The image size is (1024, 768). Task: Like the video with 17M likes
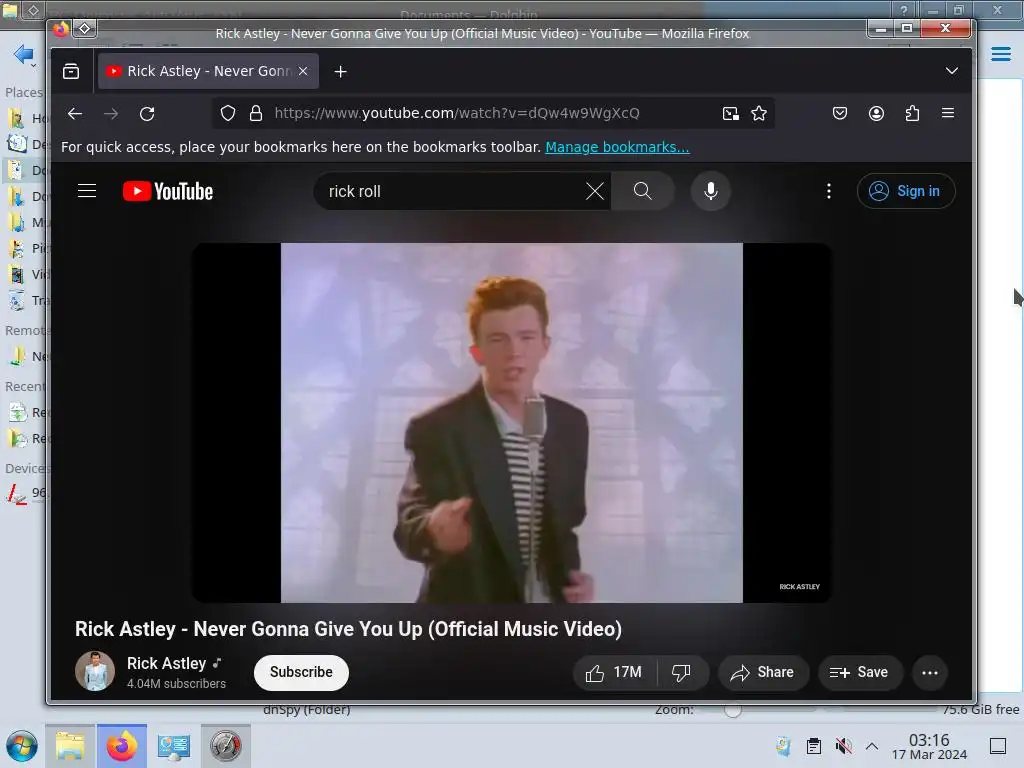tap(614, 672)
